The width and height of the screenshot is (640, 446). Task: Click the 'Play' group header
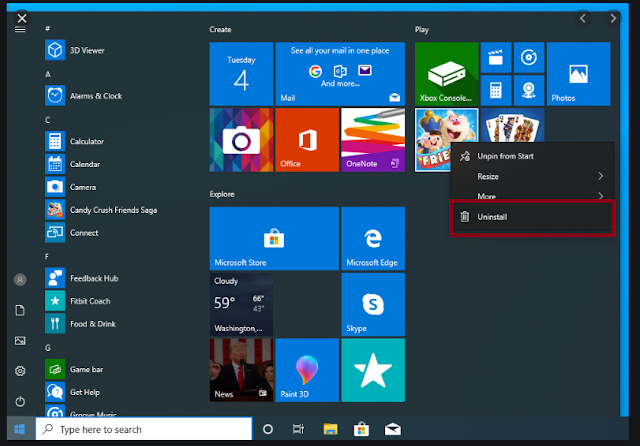(x=422, y=29)
